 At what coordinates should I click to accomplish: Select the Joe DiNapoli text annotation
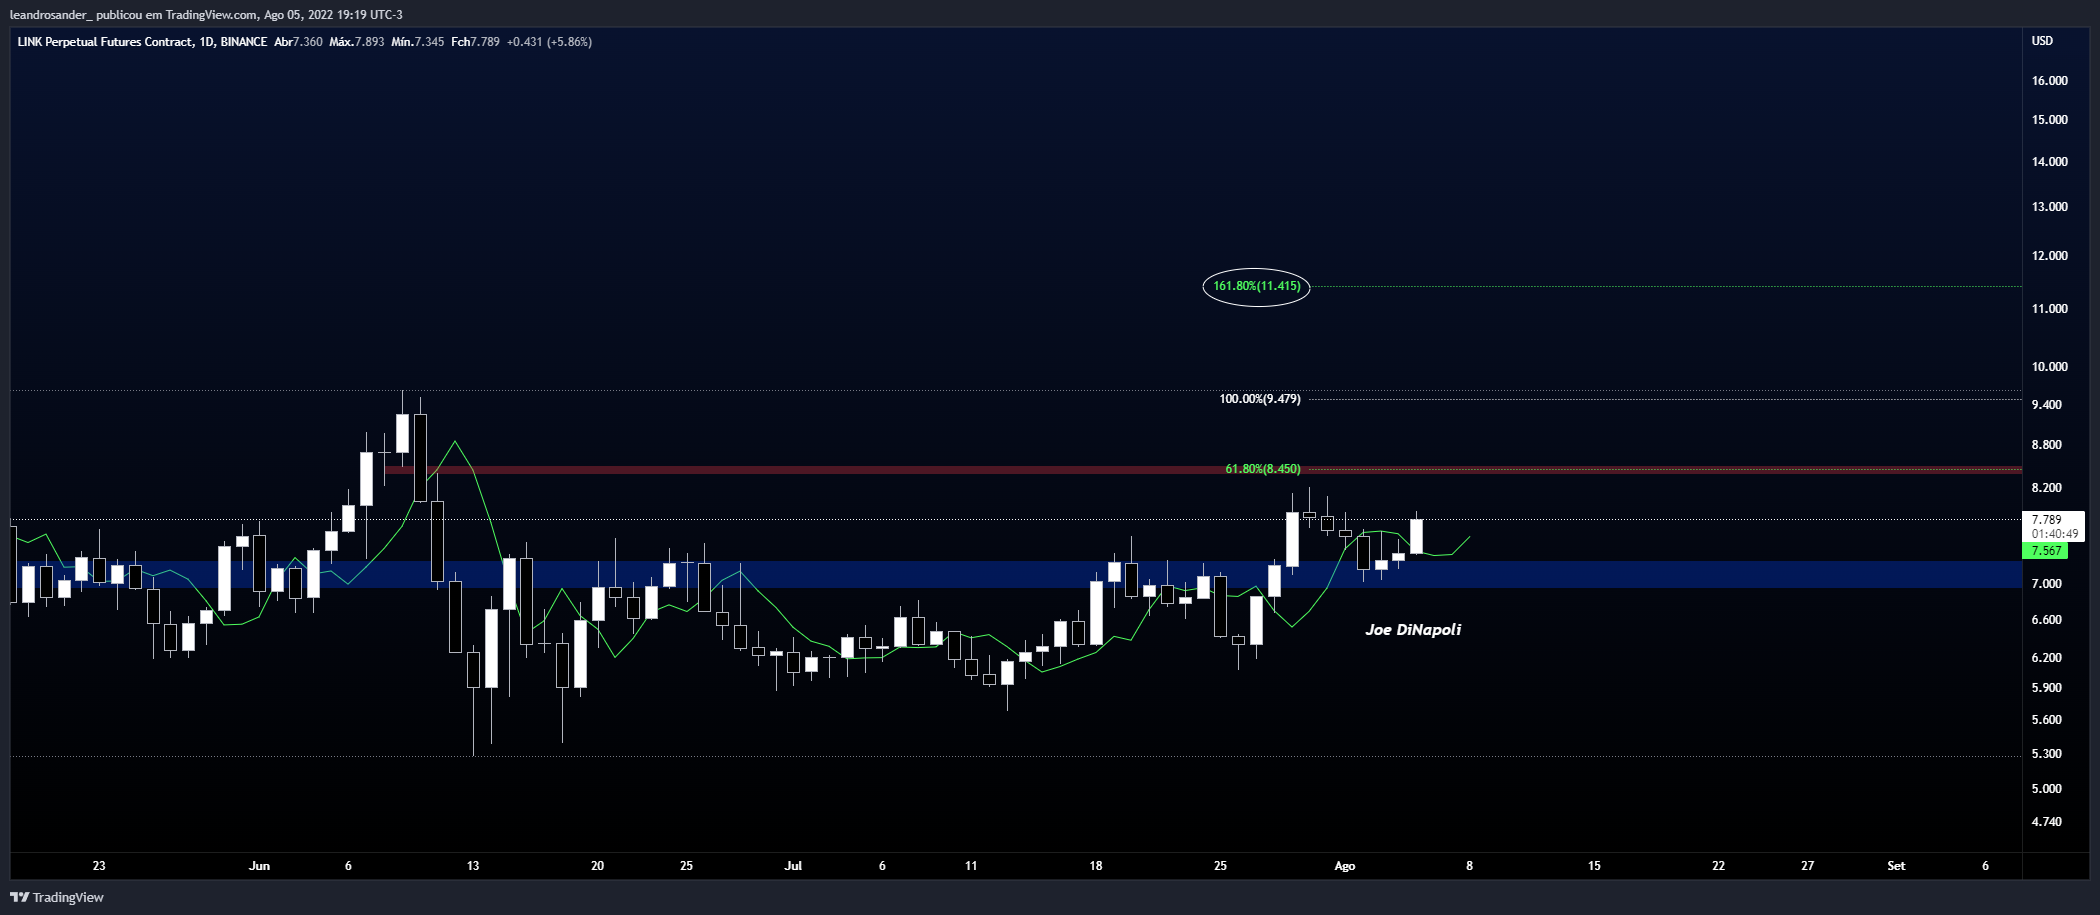[1413, 629]
